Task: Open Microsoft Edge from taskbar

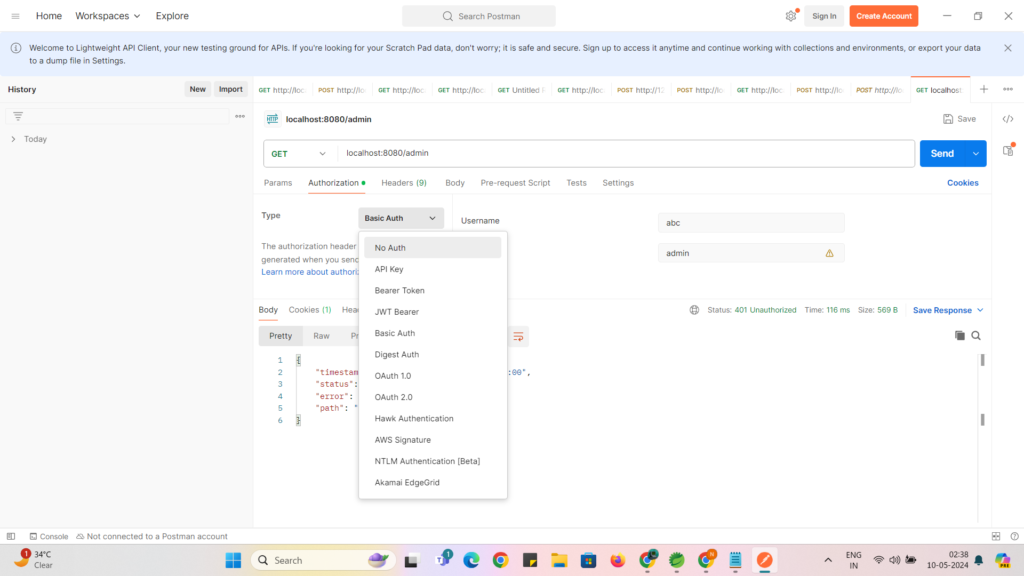Action: pyautogui.click(x=471, y=560)
